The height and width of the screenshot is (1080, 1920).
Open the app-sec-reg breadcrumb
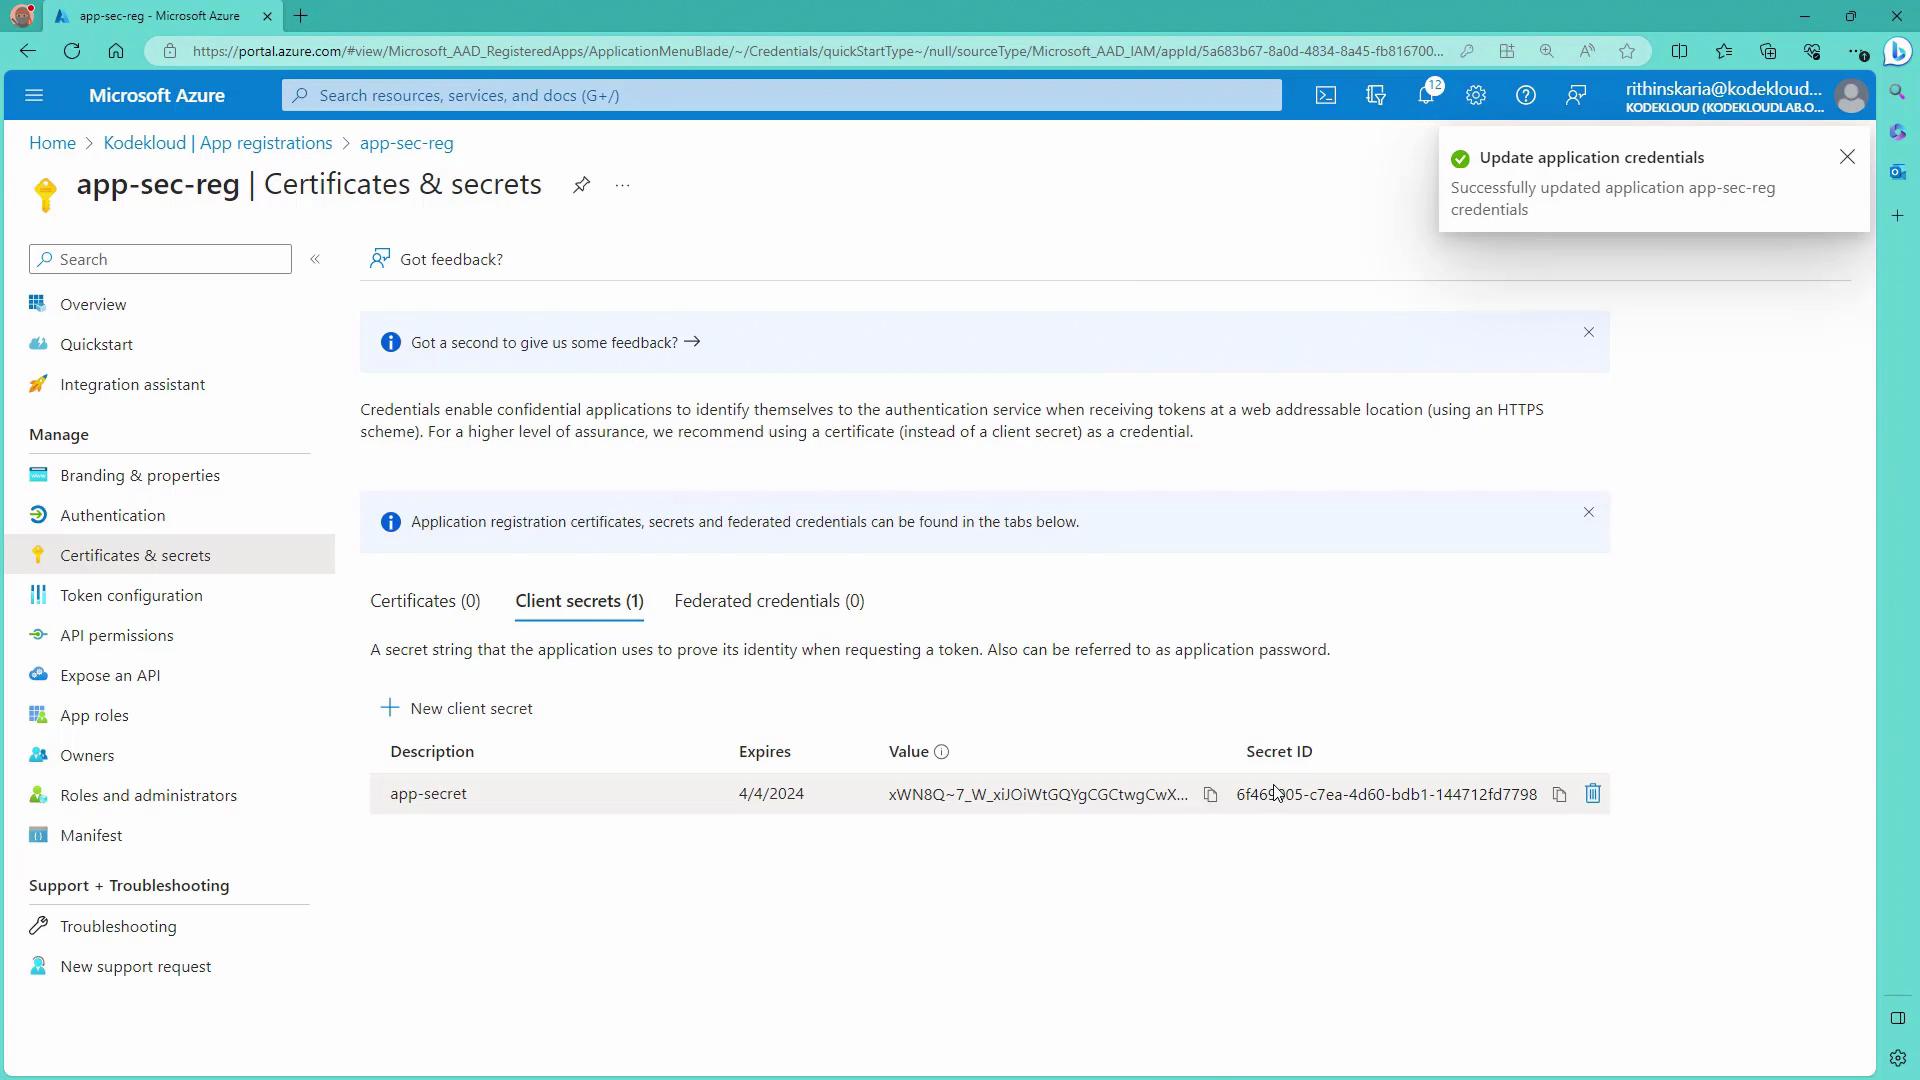point(407,143)
